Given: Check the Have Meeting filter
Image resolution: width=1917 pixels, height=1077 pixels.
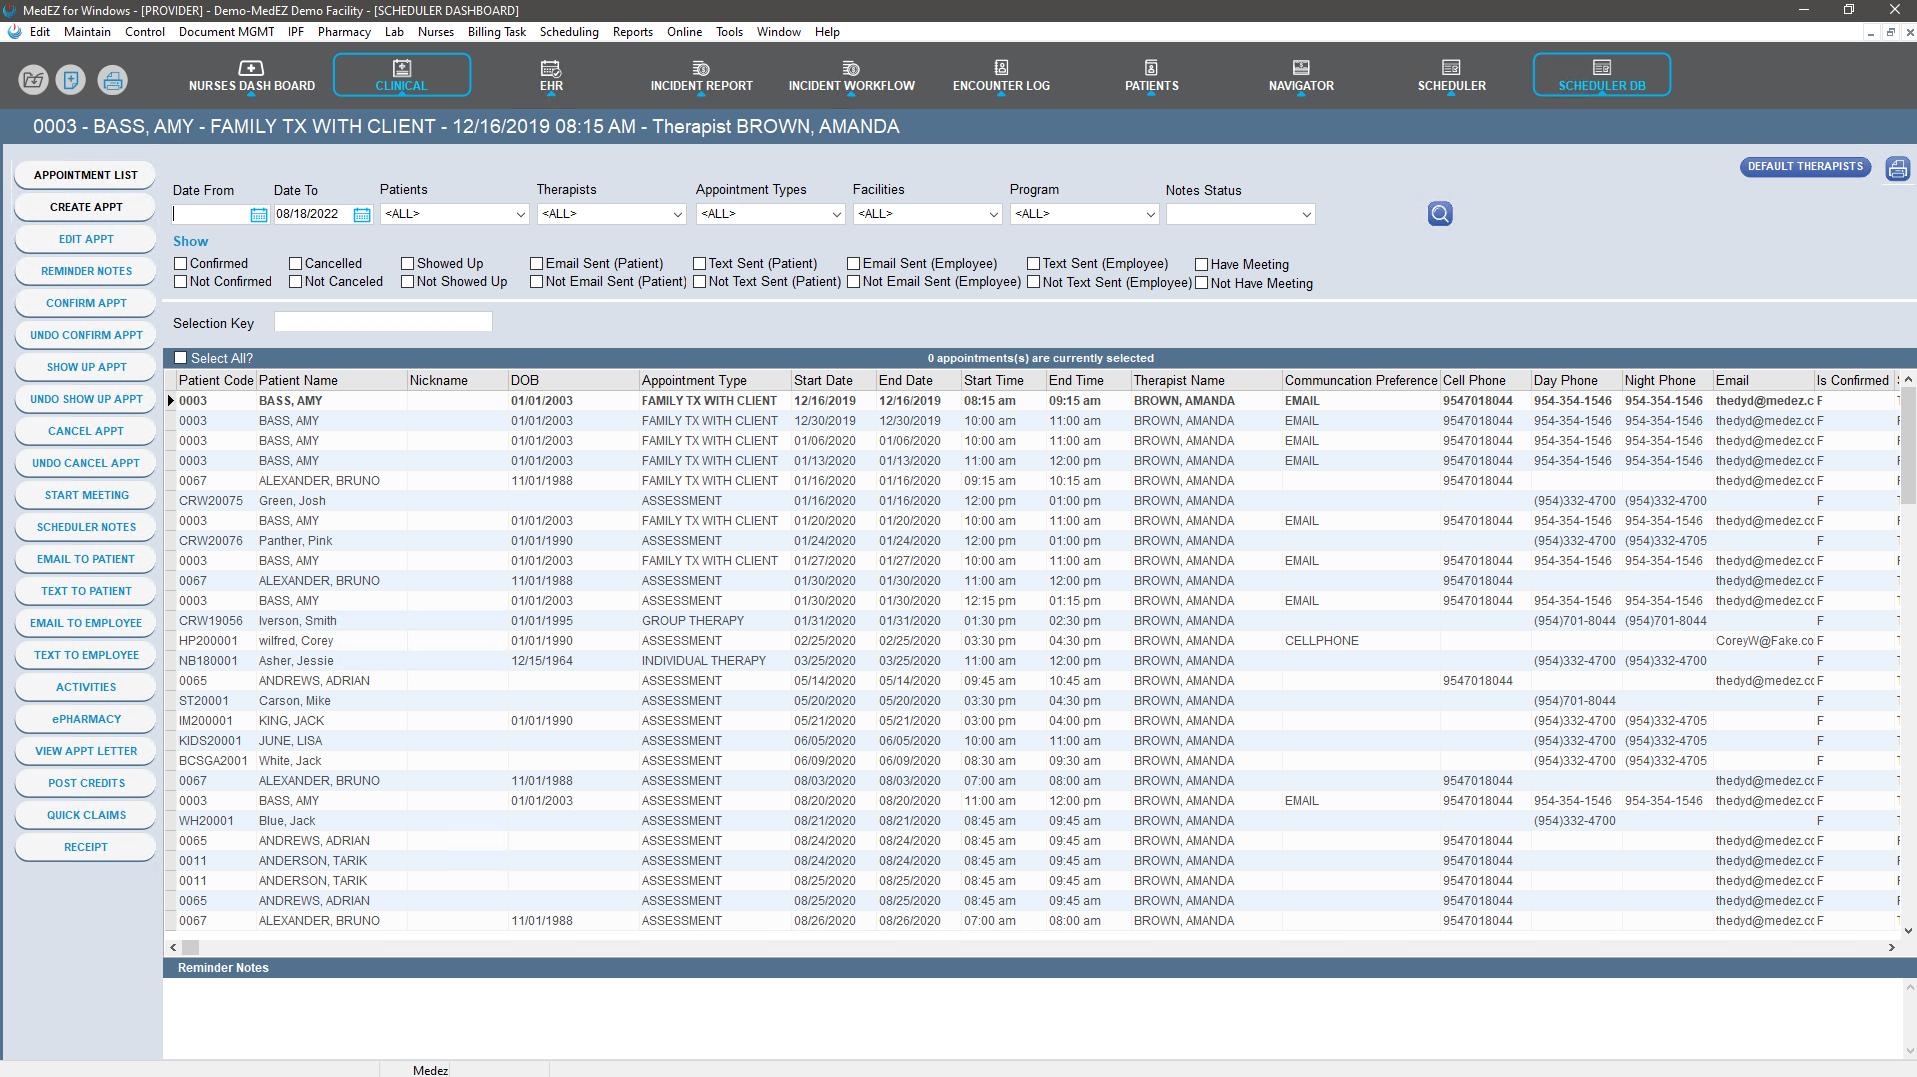Looking at the screenshot, I should [x=1201, y=265].
